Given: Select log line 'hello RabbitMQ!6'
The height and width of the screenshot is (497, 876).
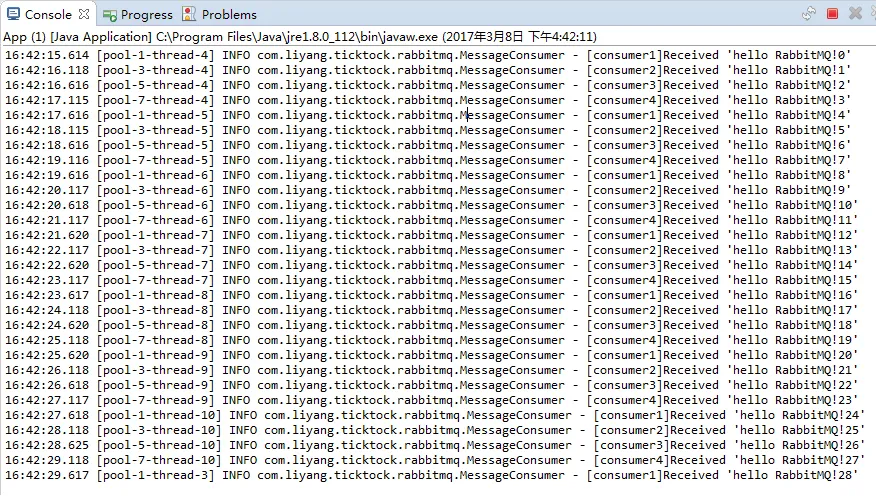Looking at the screenshot, I should click(x=428, y=145).
